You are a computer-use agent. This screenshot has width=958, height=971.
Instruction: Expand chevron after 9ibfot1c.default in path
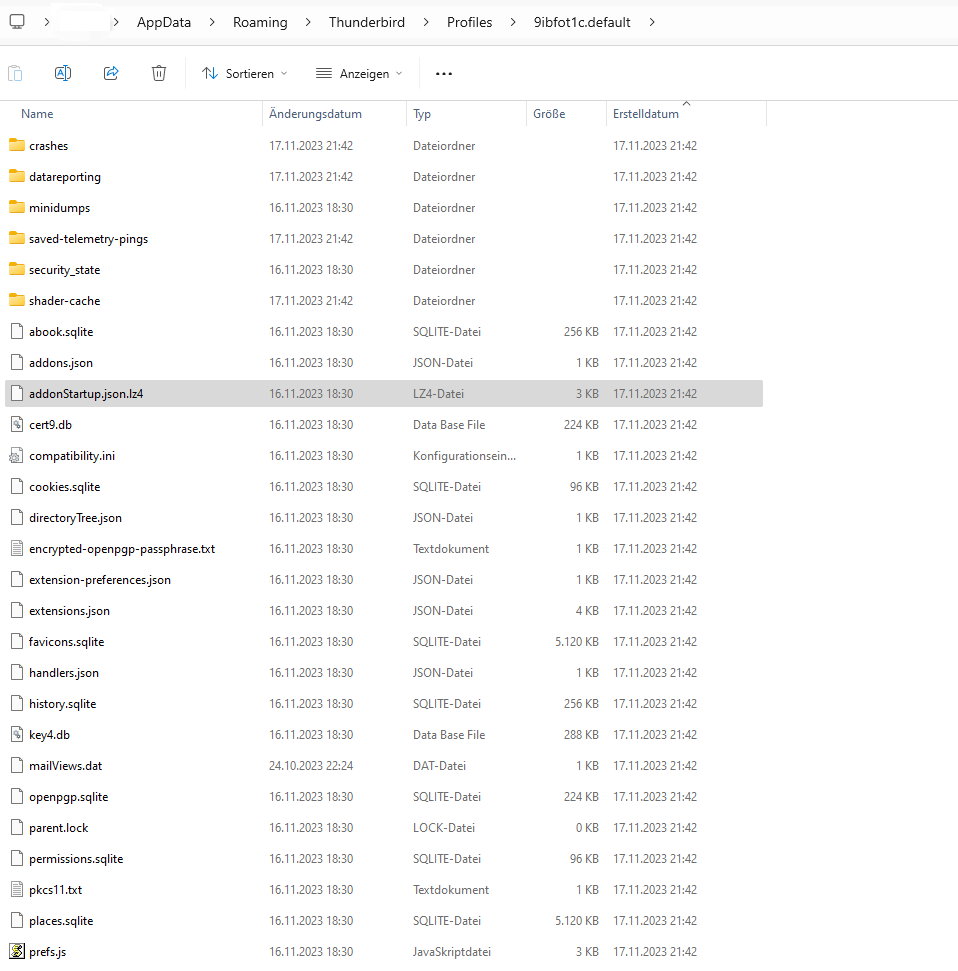(x=653, y=22)
